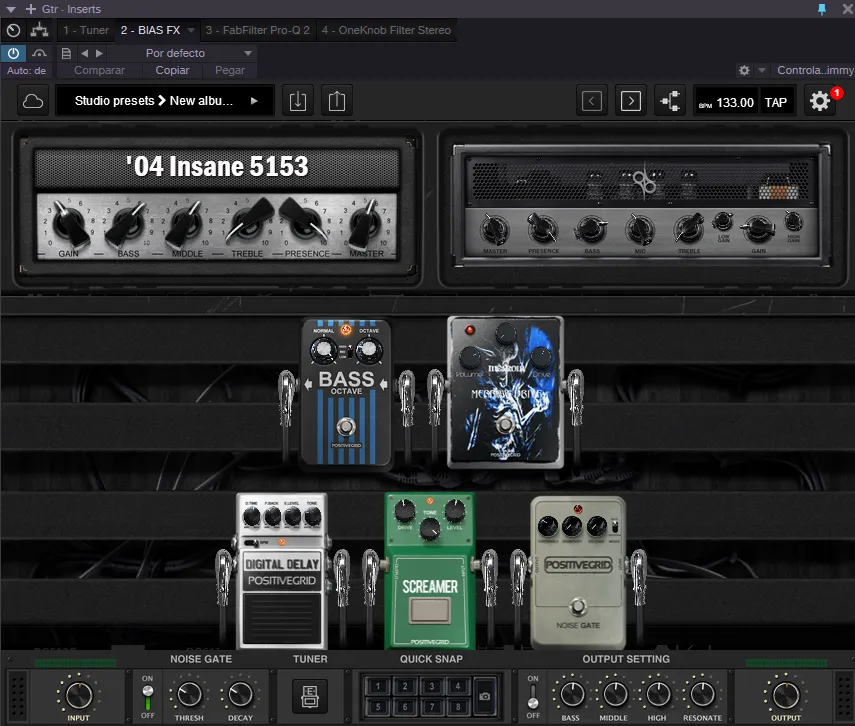This screenshot has height=726, width=855.
Task: Toggle the blue distortion pedal footswitch
Action: click(x=505, y=424)
